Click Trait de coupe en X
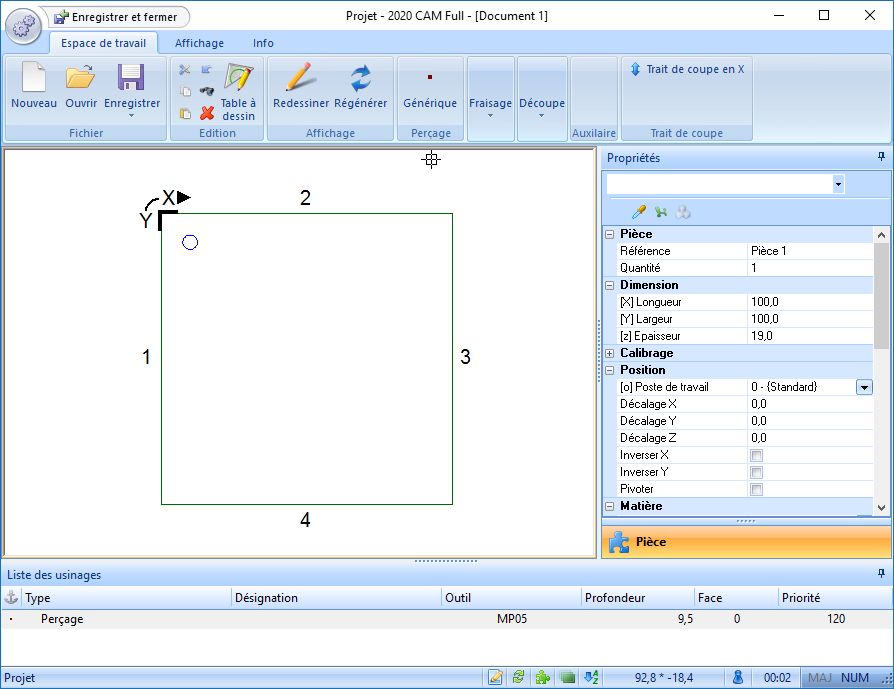The image size is (894, 689). tap(687, 70)
